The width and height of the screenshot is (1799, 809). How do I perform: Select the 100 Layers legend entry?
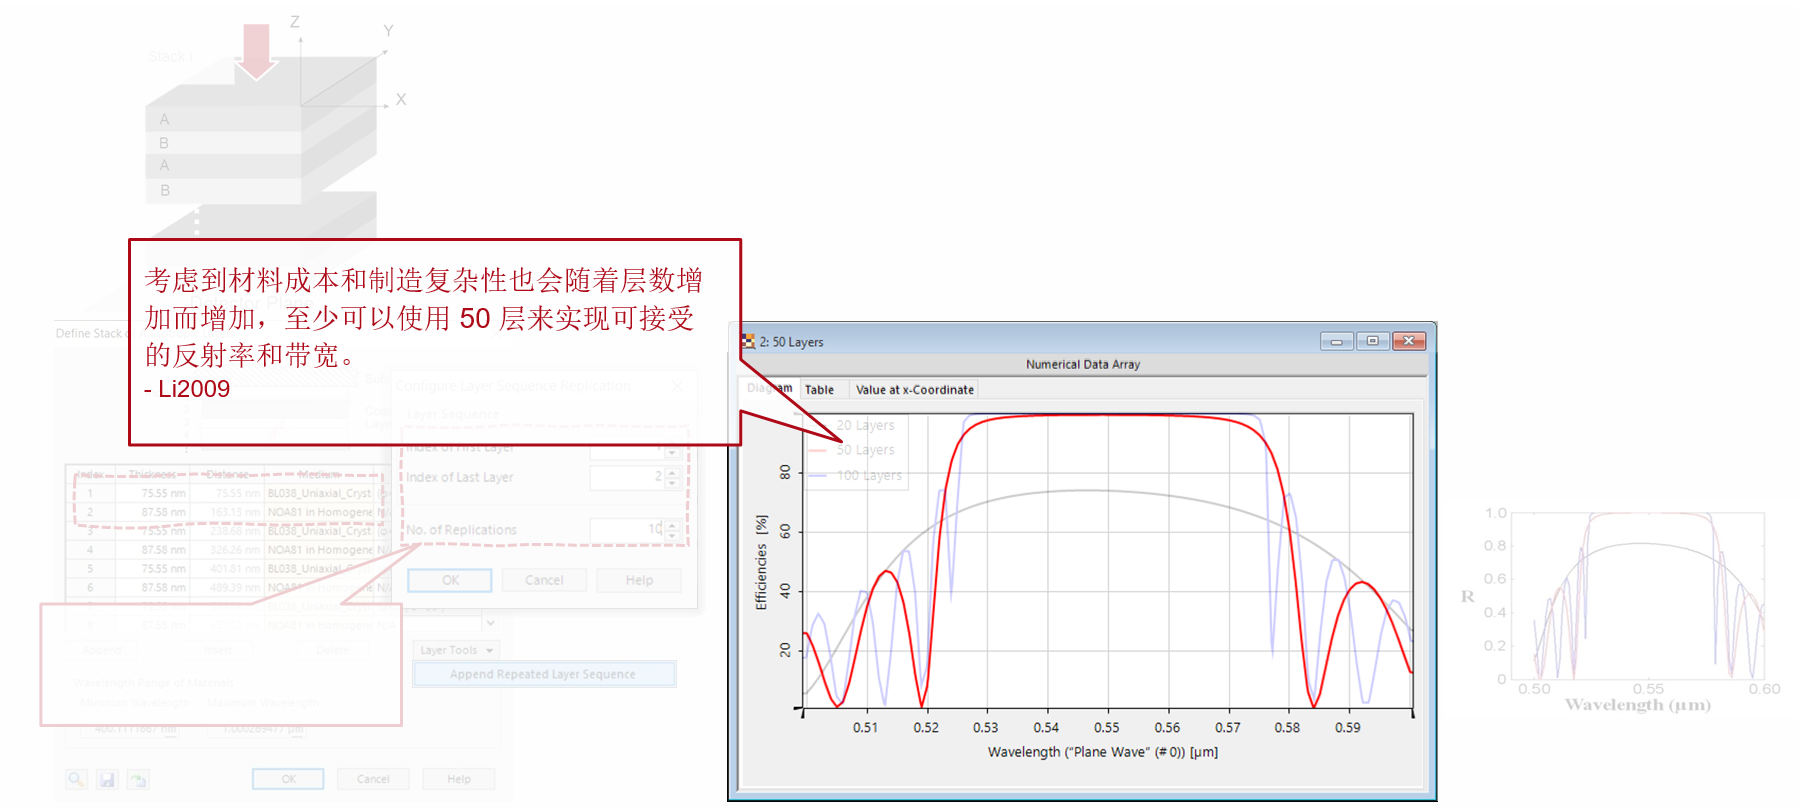point(856,475)
